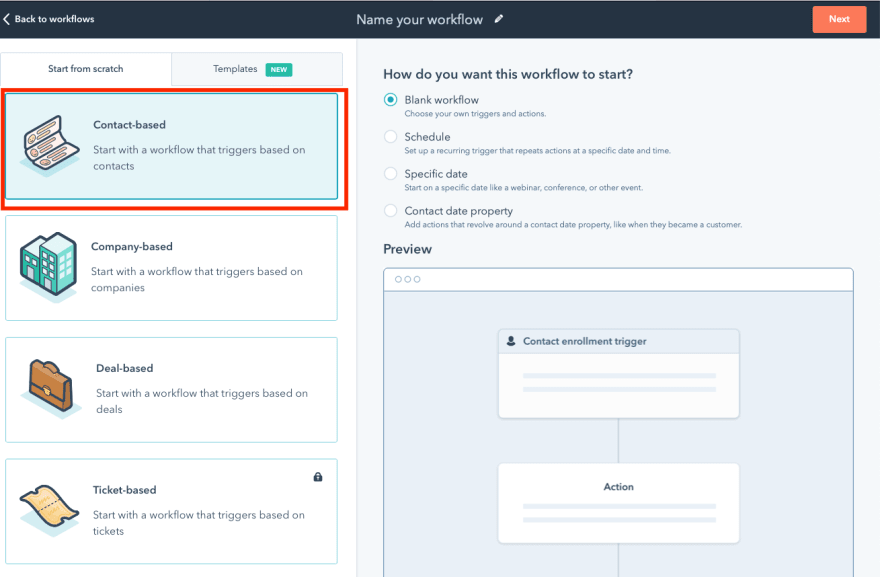Click 'Choose your own triggers and actions.' text
Viewport: 880px width, 577px height.
pos(475,113)
